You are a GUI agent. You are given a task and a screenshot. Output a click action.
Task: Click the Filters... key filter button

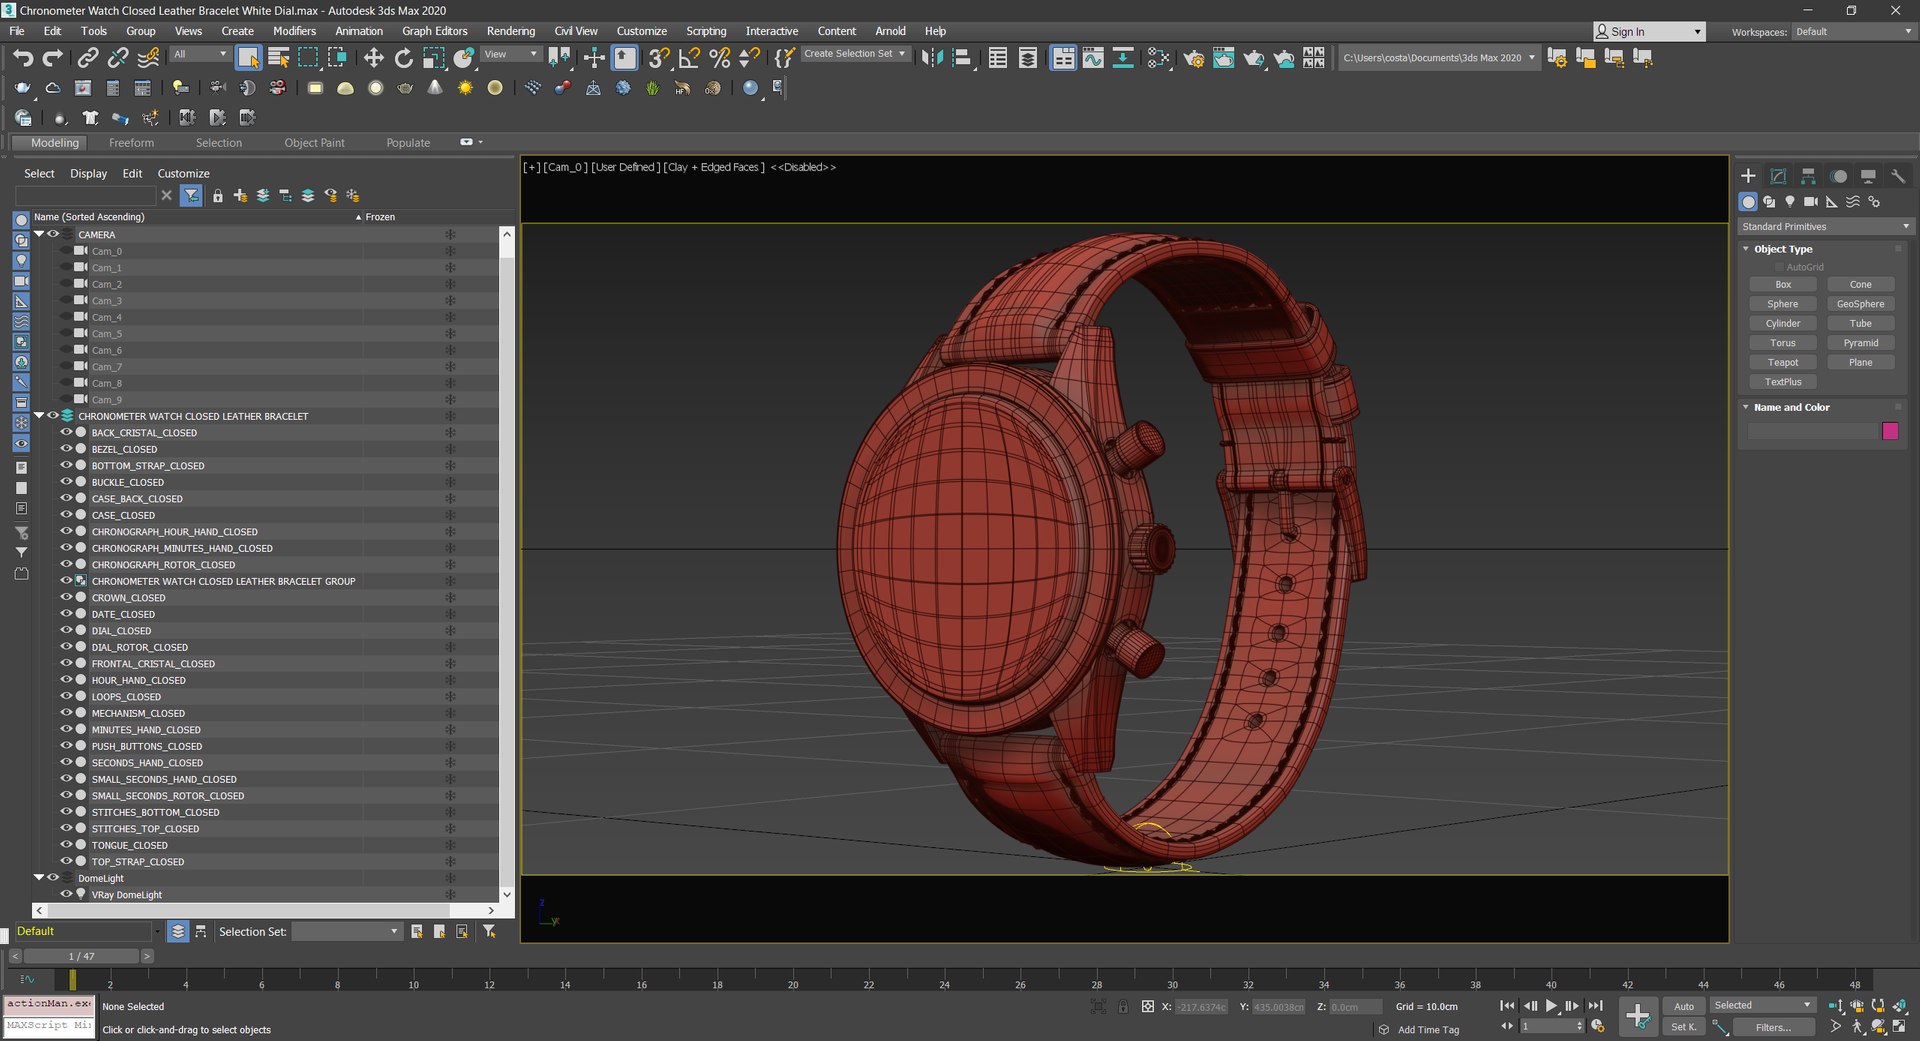point(1772,1027)
